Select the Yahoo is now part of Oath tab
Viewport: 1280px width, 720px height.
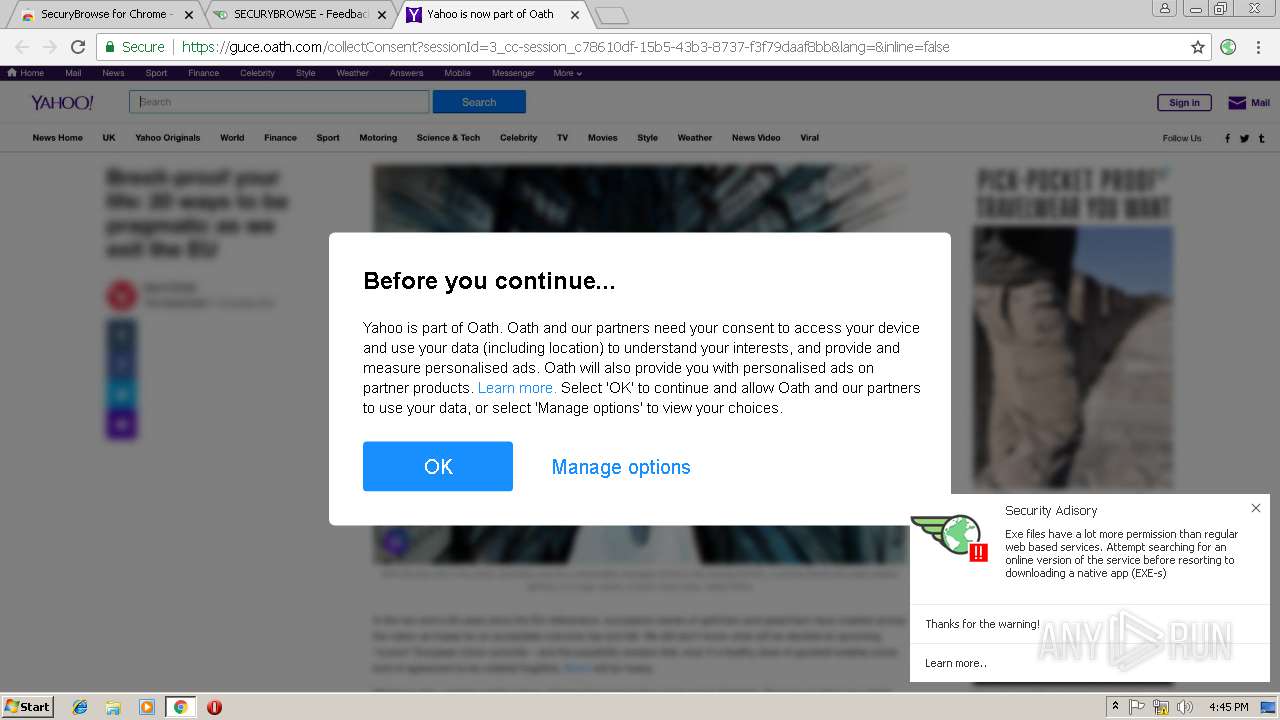(490, 15)
